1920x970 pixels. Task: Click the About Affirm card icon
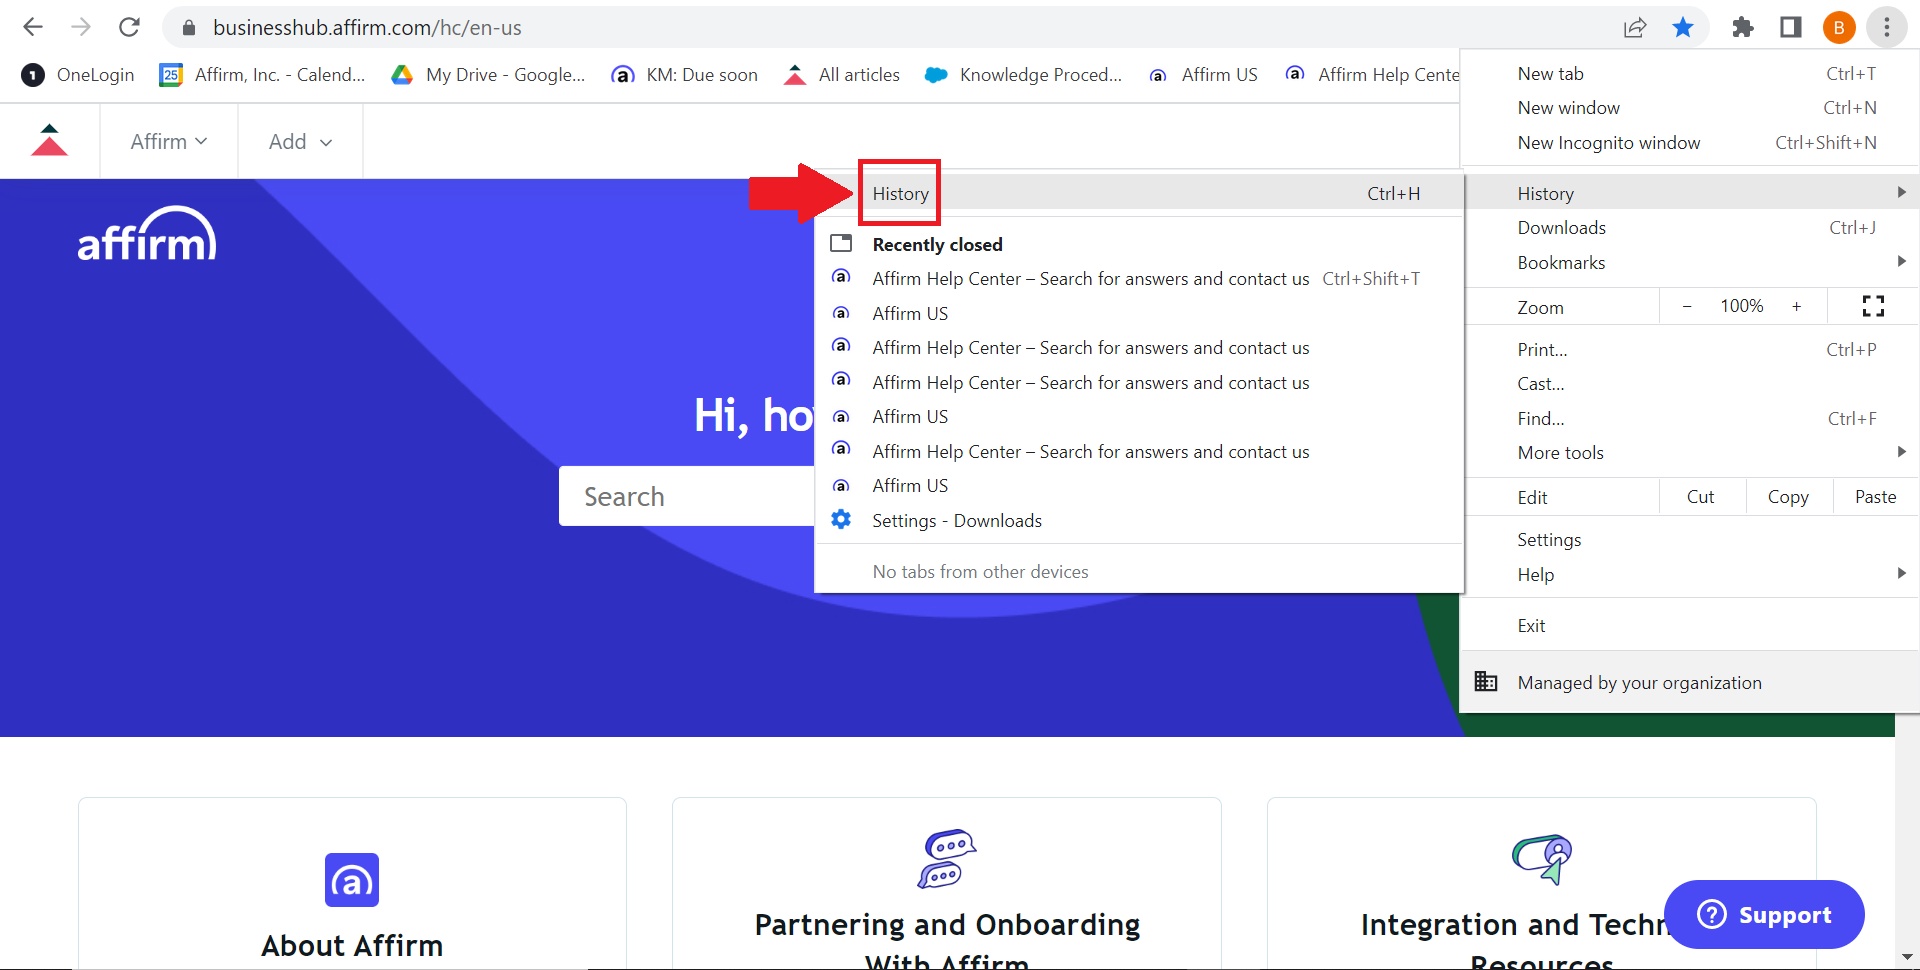352,880
